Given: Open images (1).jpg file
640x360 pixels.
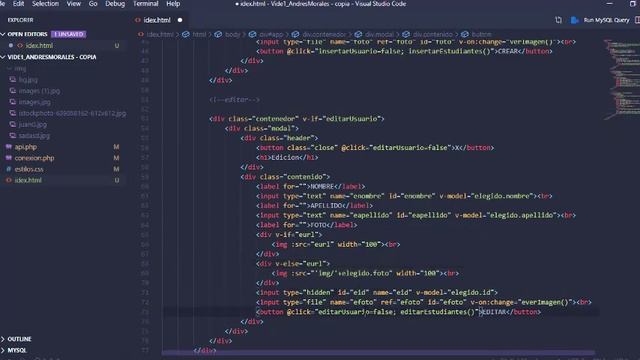Looking at the screenshot, I should click(x=39, y=91).
